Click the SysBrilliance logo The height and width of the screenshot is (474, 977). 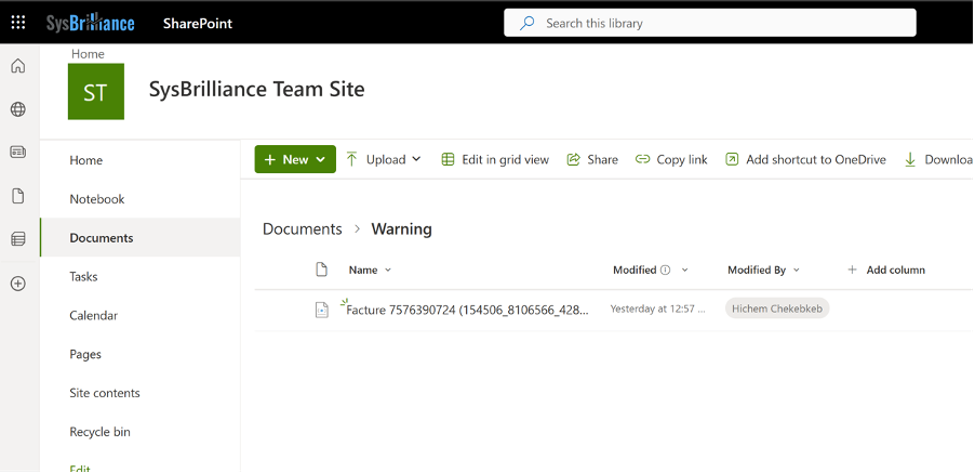[x=90, y=23]
